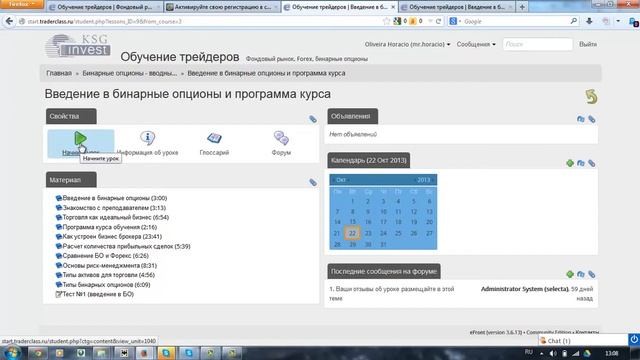Click blue power button beside Chat
Screen dimensions: 640x360
click(x=634, y=339)
